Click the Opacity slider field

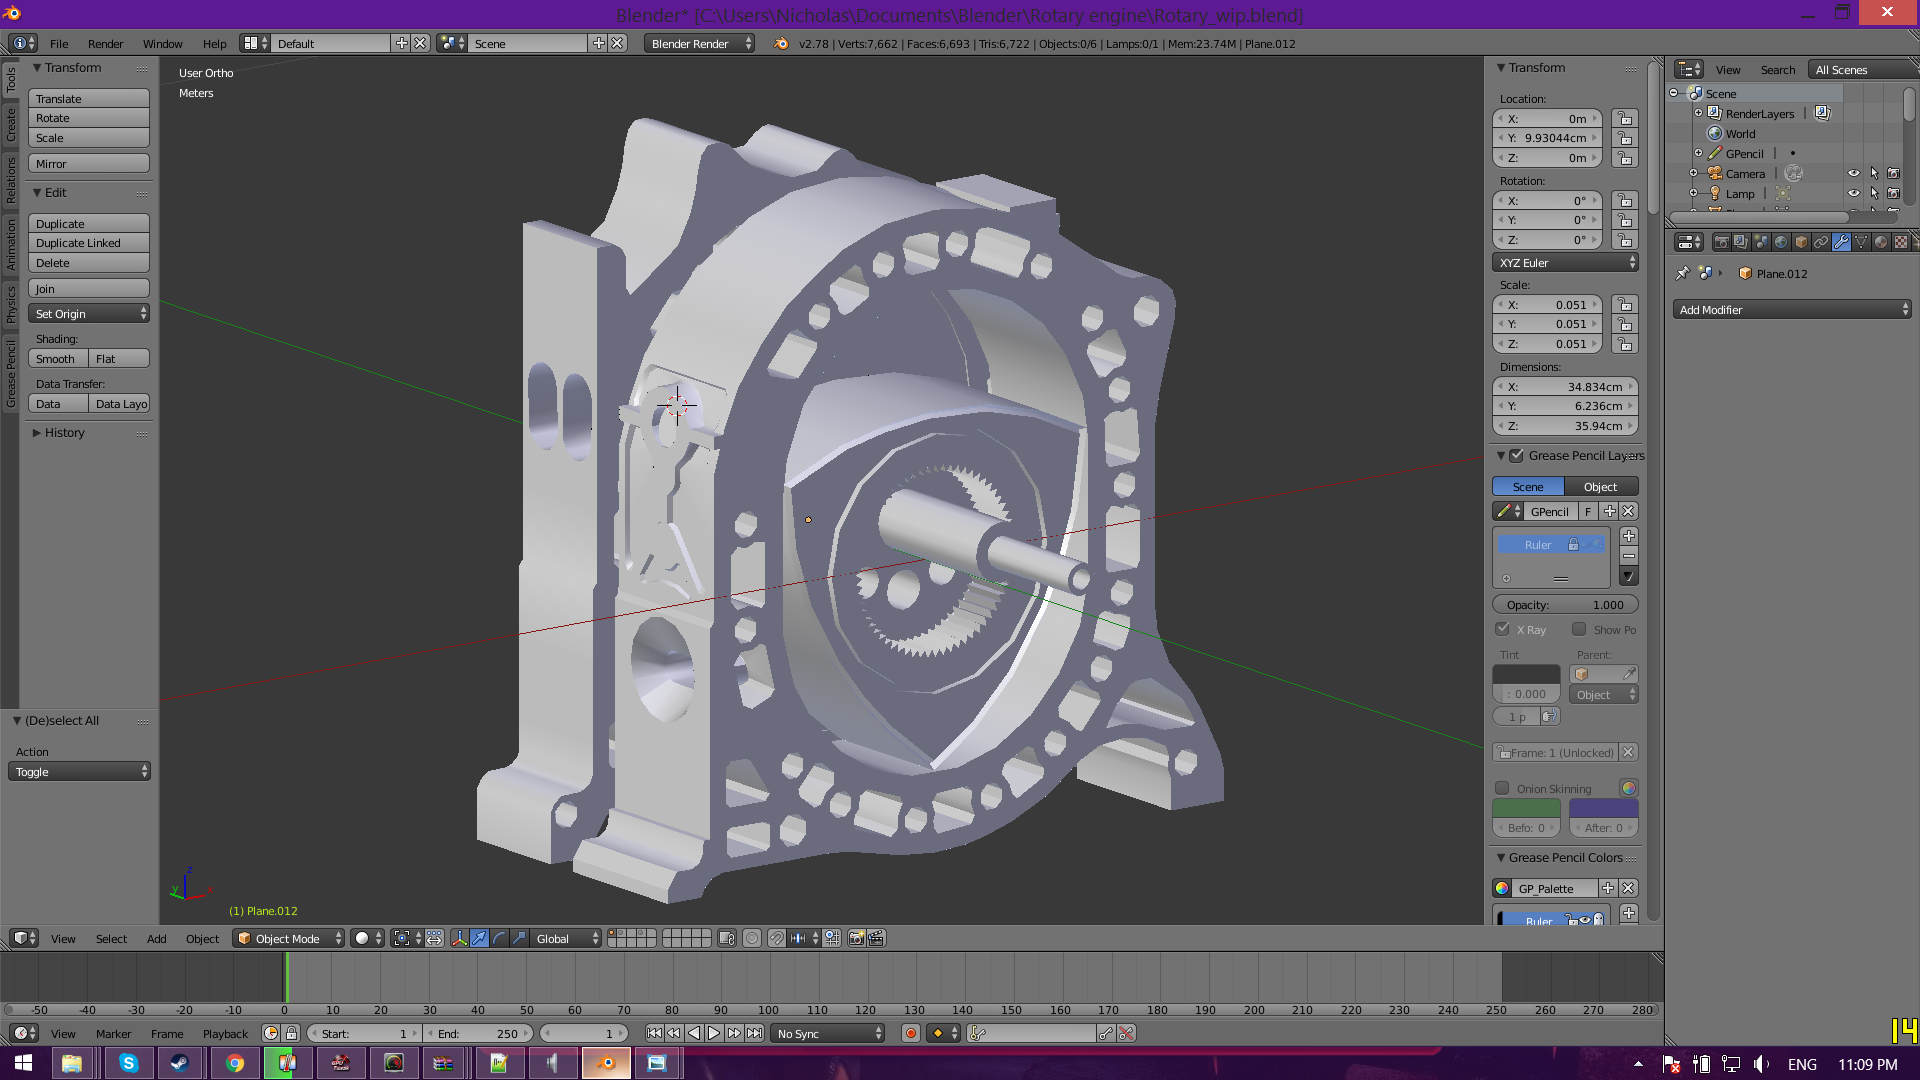[x=1564, y=605]
